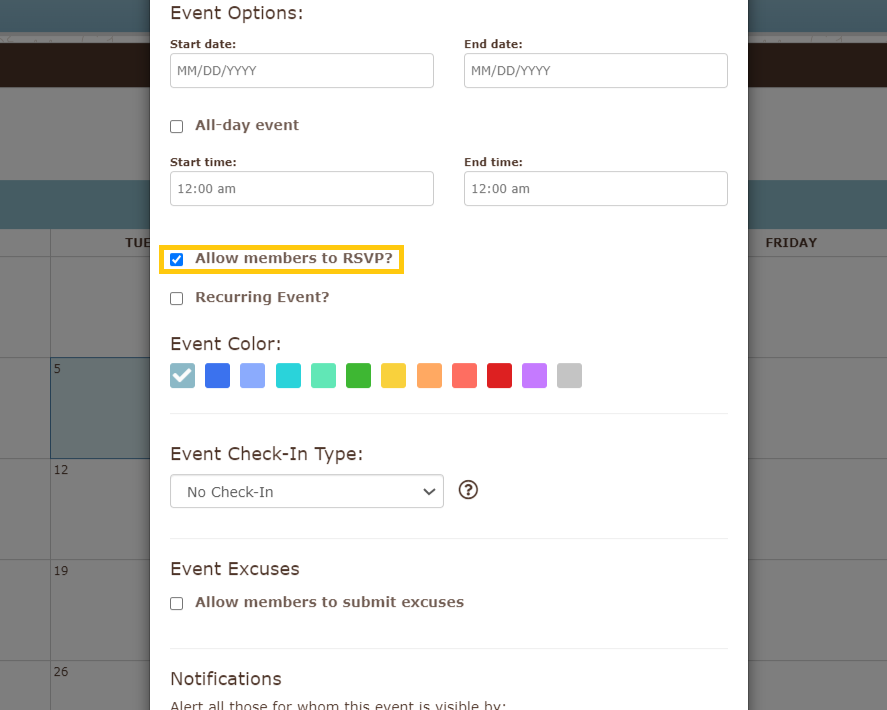The image size is (887, 710).
Task: Select the orange event color
Action: point(429,375)
